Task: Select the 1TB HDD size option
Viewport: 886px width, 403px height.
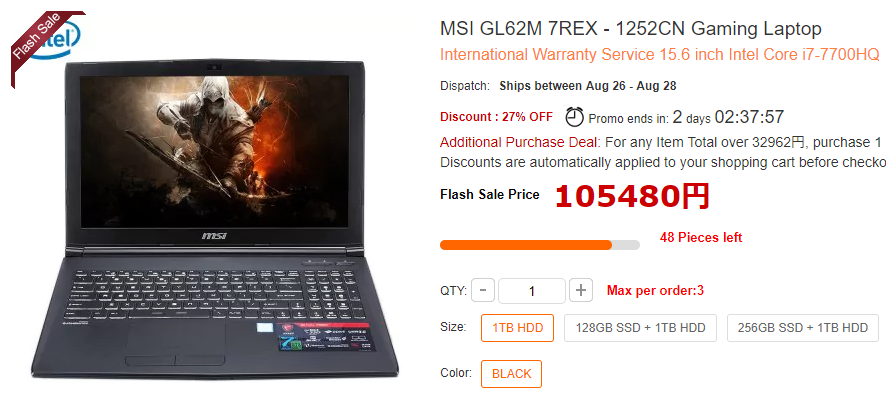Action: [x=518, y=328]
